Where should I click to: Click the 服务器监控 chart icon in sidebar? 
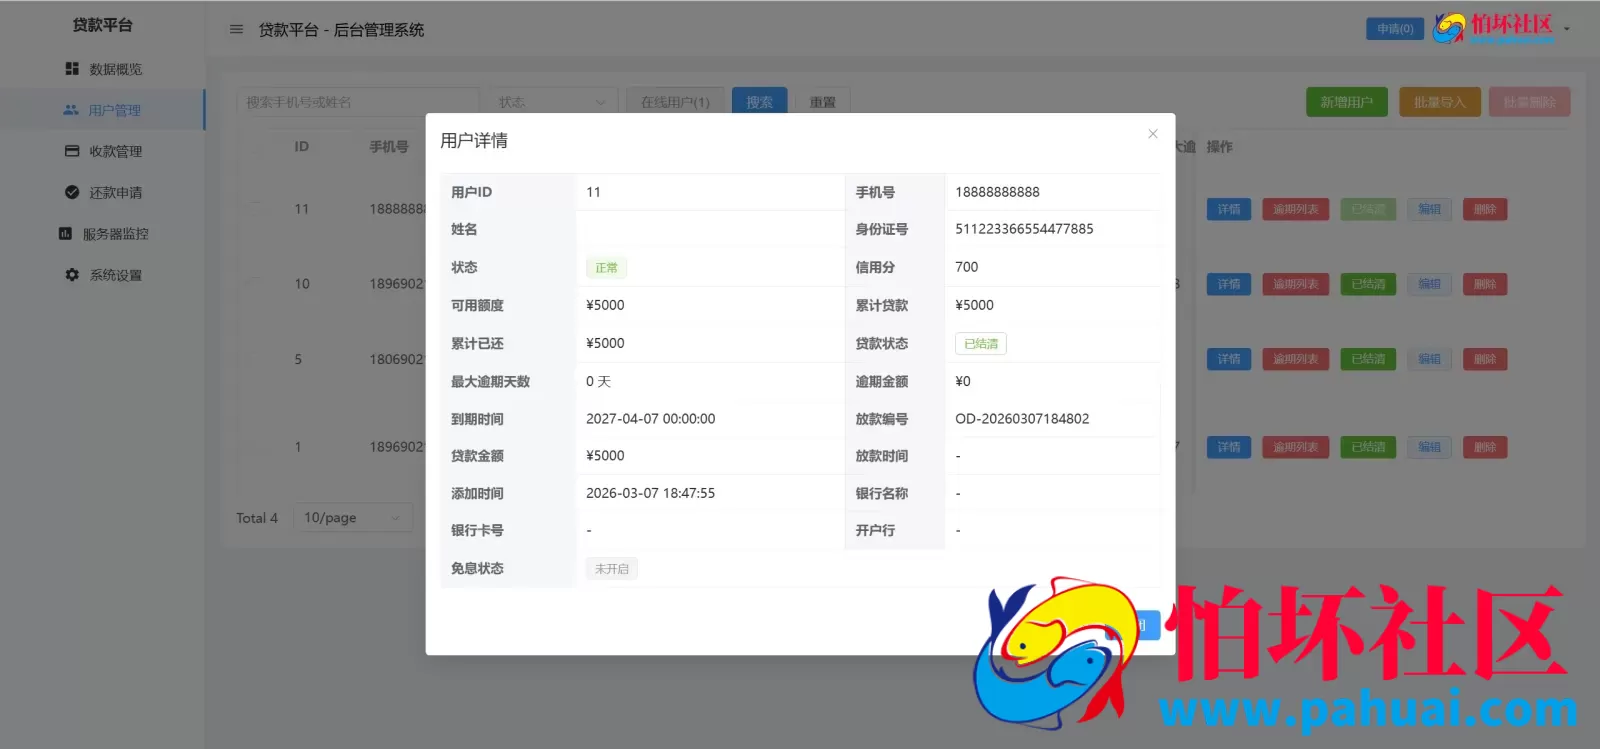pyautogui.click(x=65, y=233)
